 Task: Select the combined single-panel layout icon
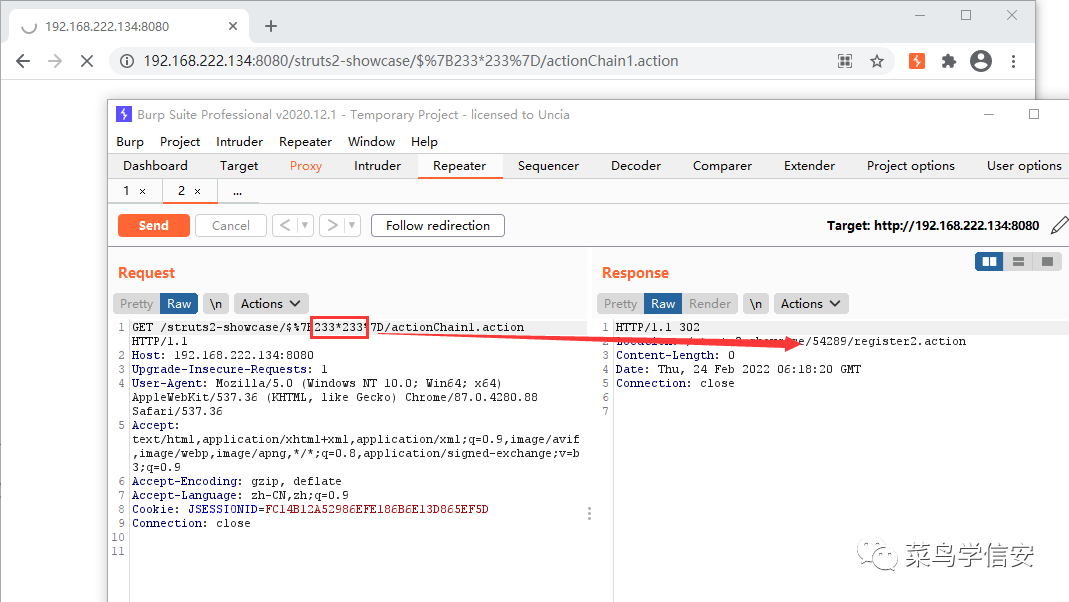tap(1047, 261)
